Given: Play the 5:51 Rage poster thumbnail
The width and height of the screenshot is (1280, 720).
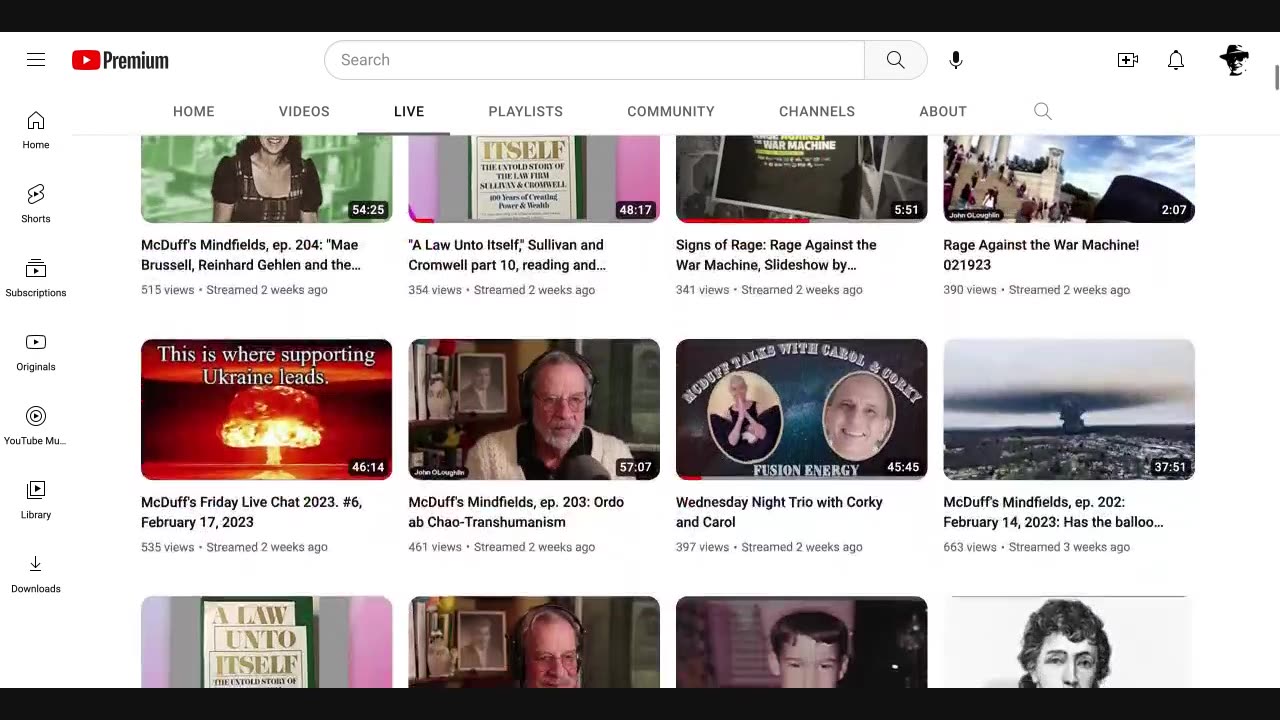Looking at the screenshot, I should [801, 179].
